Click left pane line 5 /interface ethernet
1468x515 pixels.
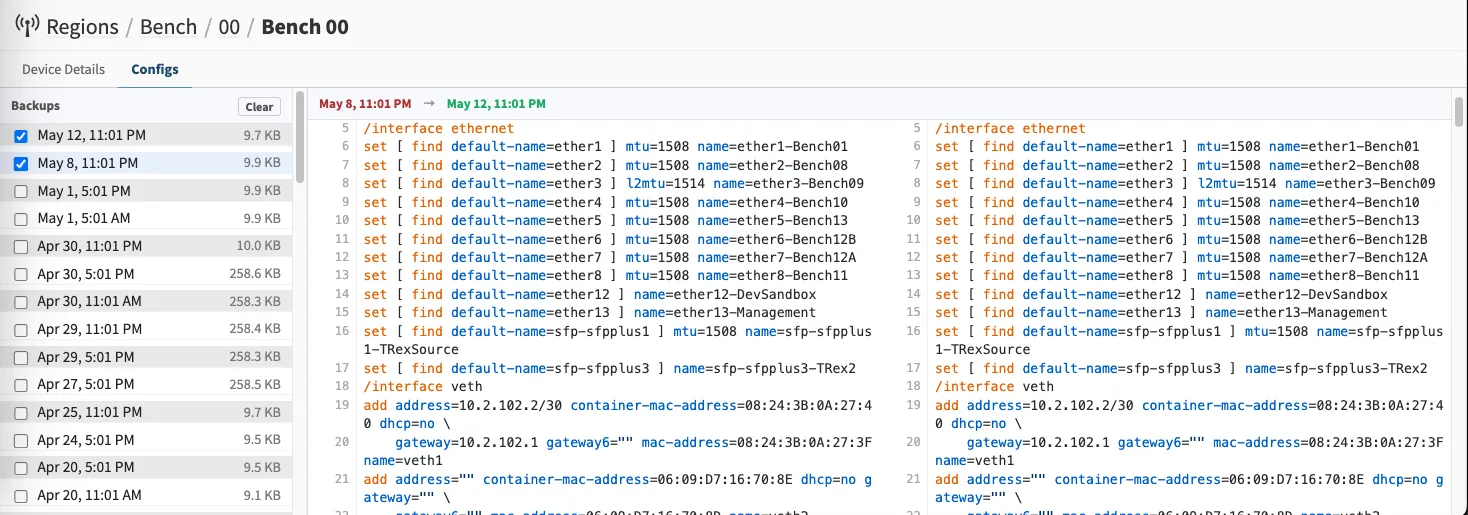click(x=439, y=128)
